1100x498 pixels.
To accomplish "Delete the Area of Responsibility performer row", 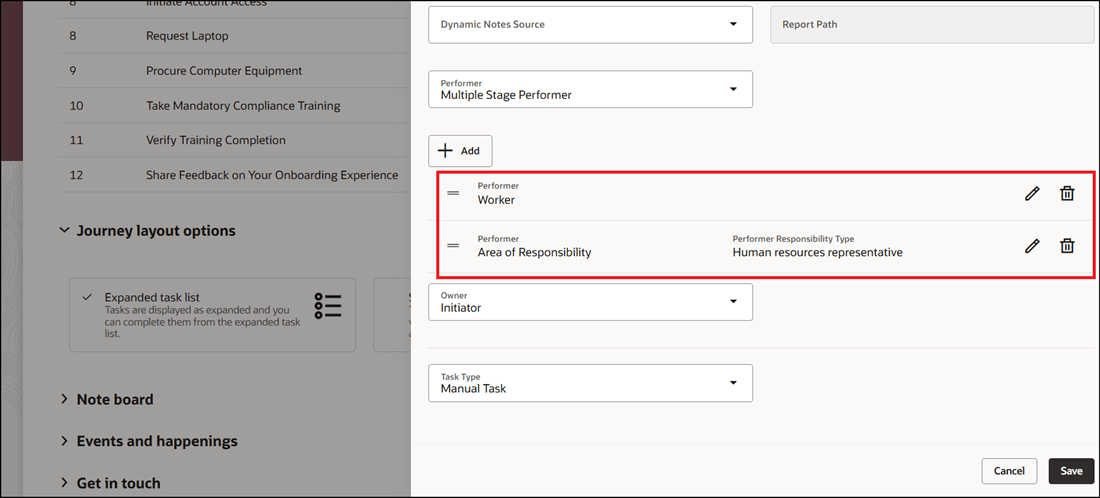I will tap(1067, 245).
